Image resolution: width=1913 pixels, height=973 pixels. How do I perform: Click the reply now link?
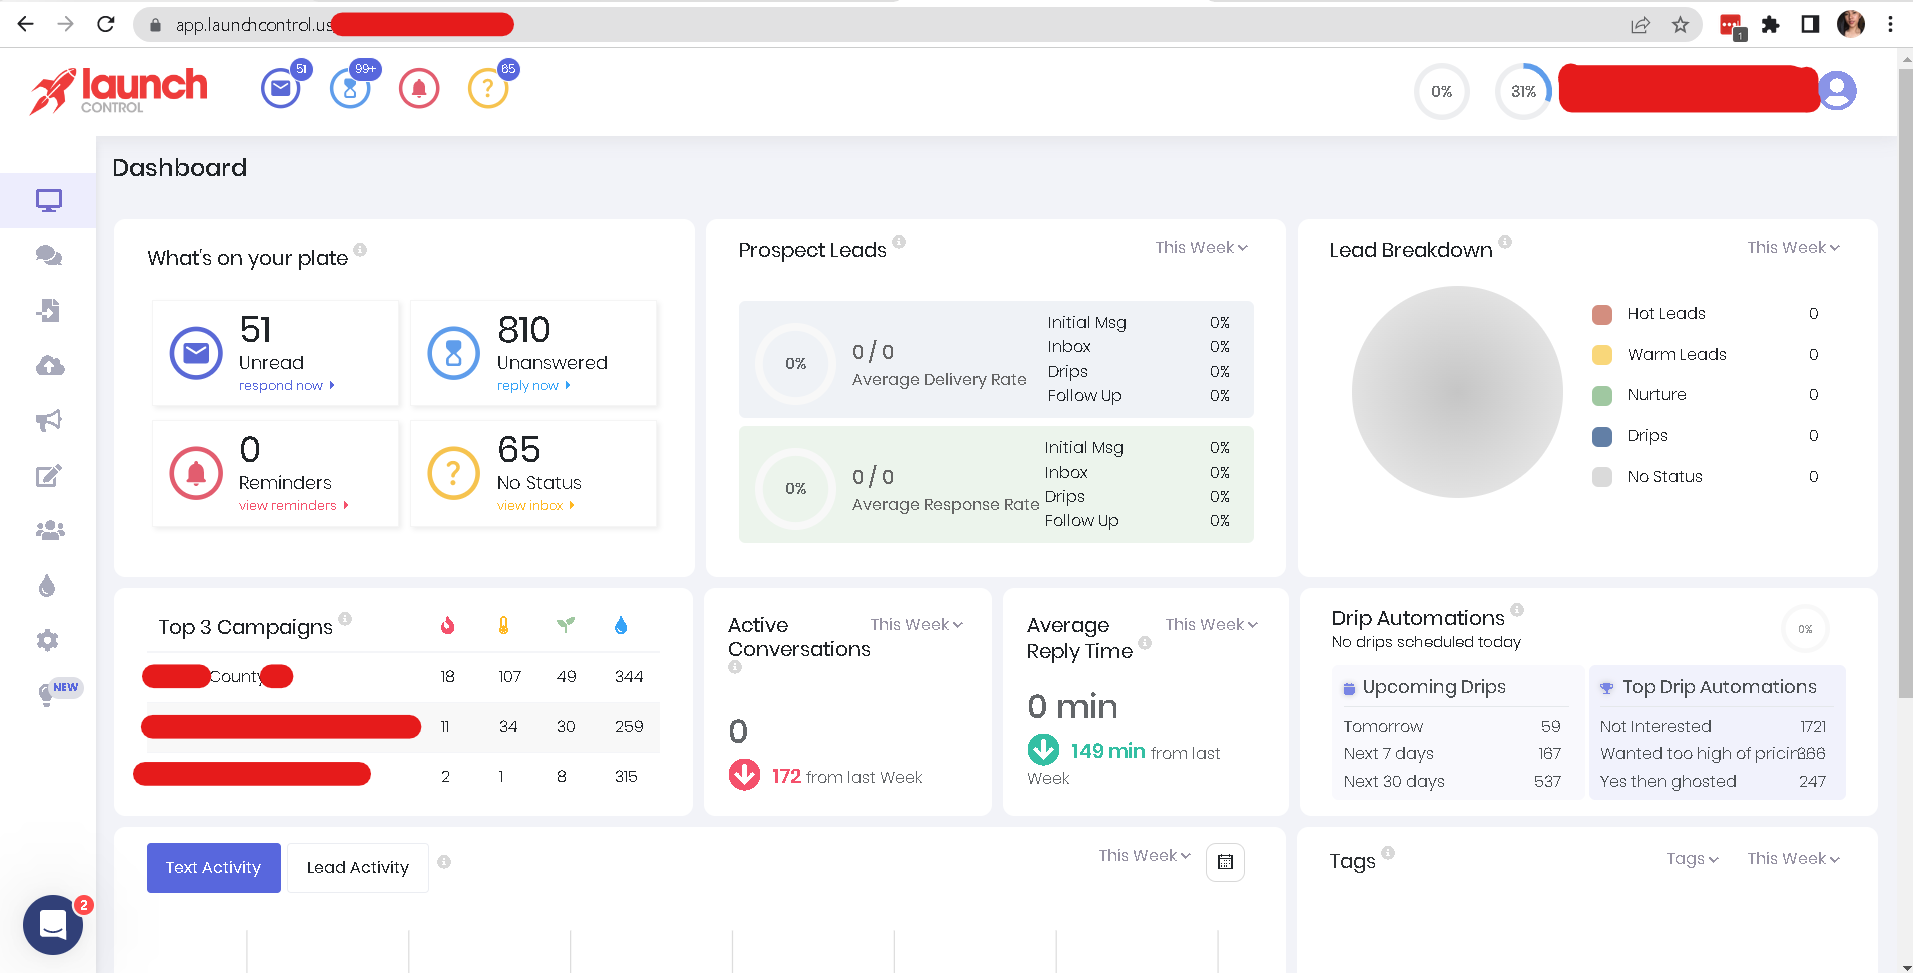pos(534,386)
